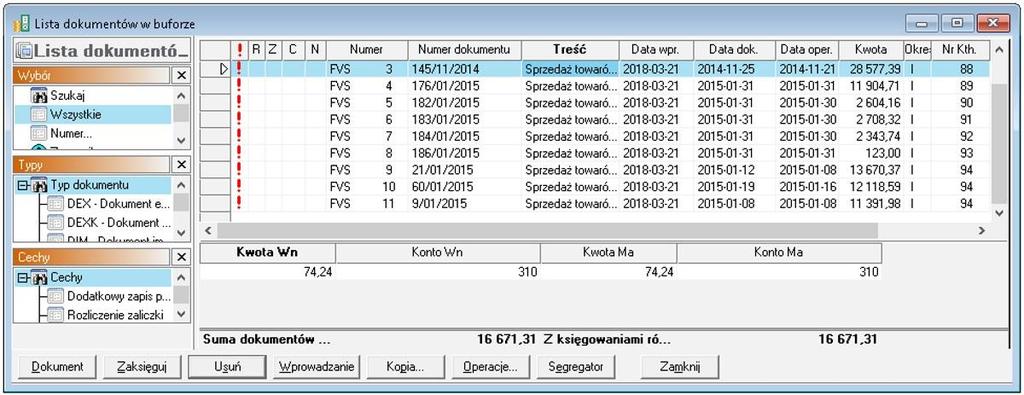Sort by the Numer dokumentu column header
Image resolution: width=1024 pixels, height=395 pixels.
(x=464, y=50)
